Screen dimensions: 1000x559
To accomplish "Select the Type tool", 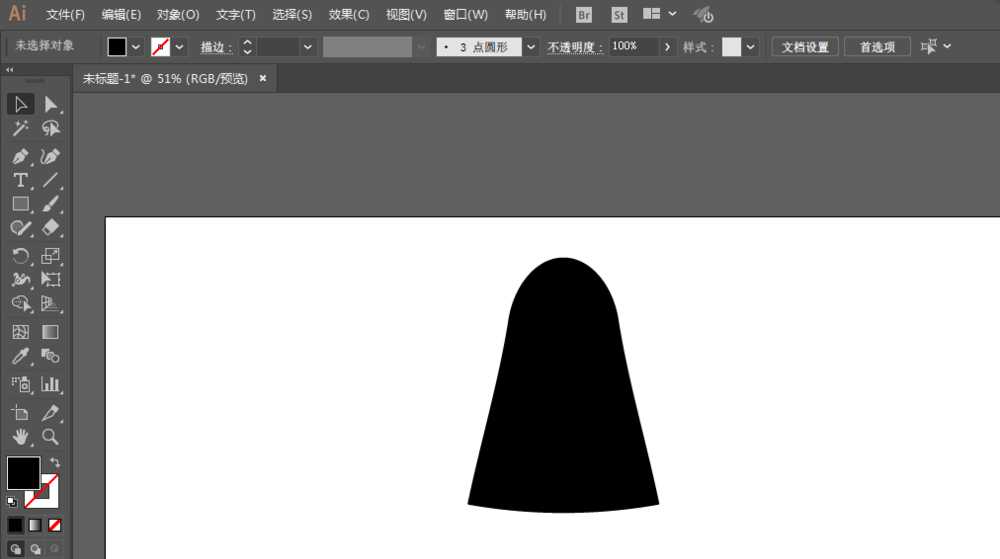I will (x=19, y=180).
